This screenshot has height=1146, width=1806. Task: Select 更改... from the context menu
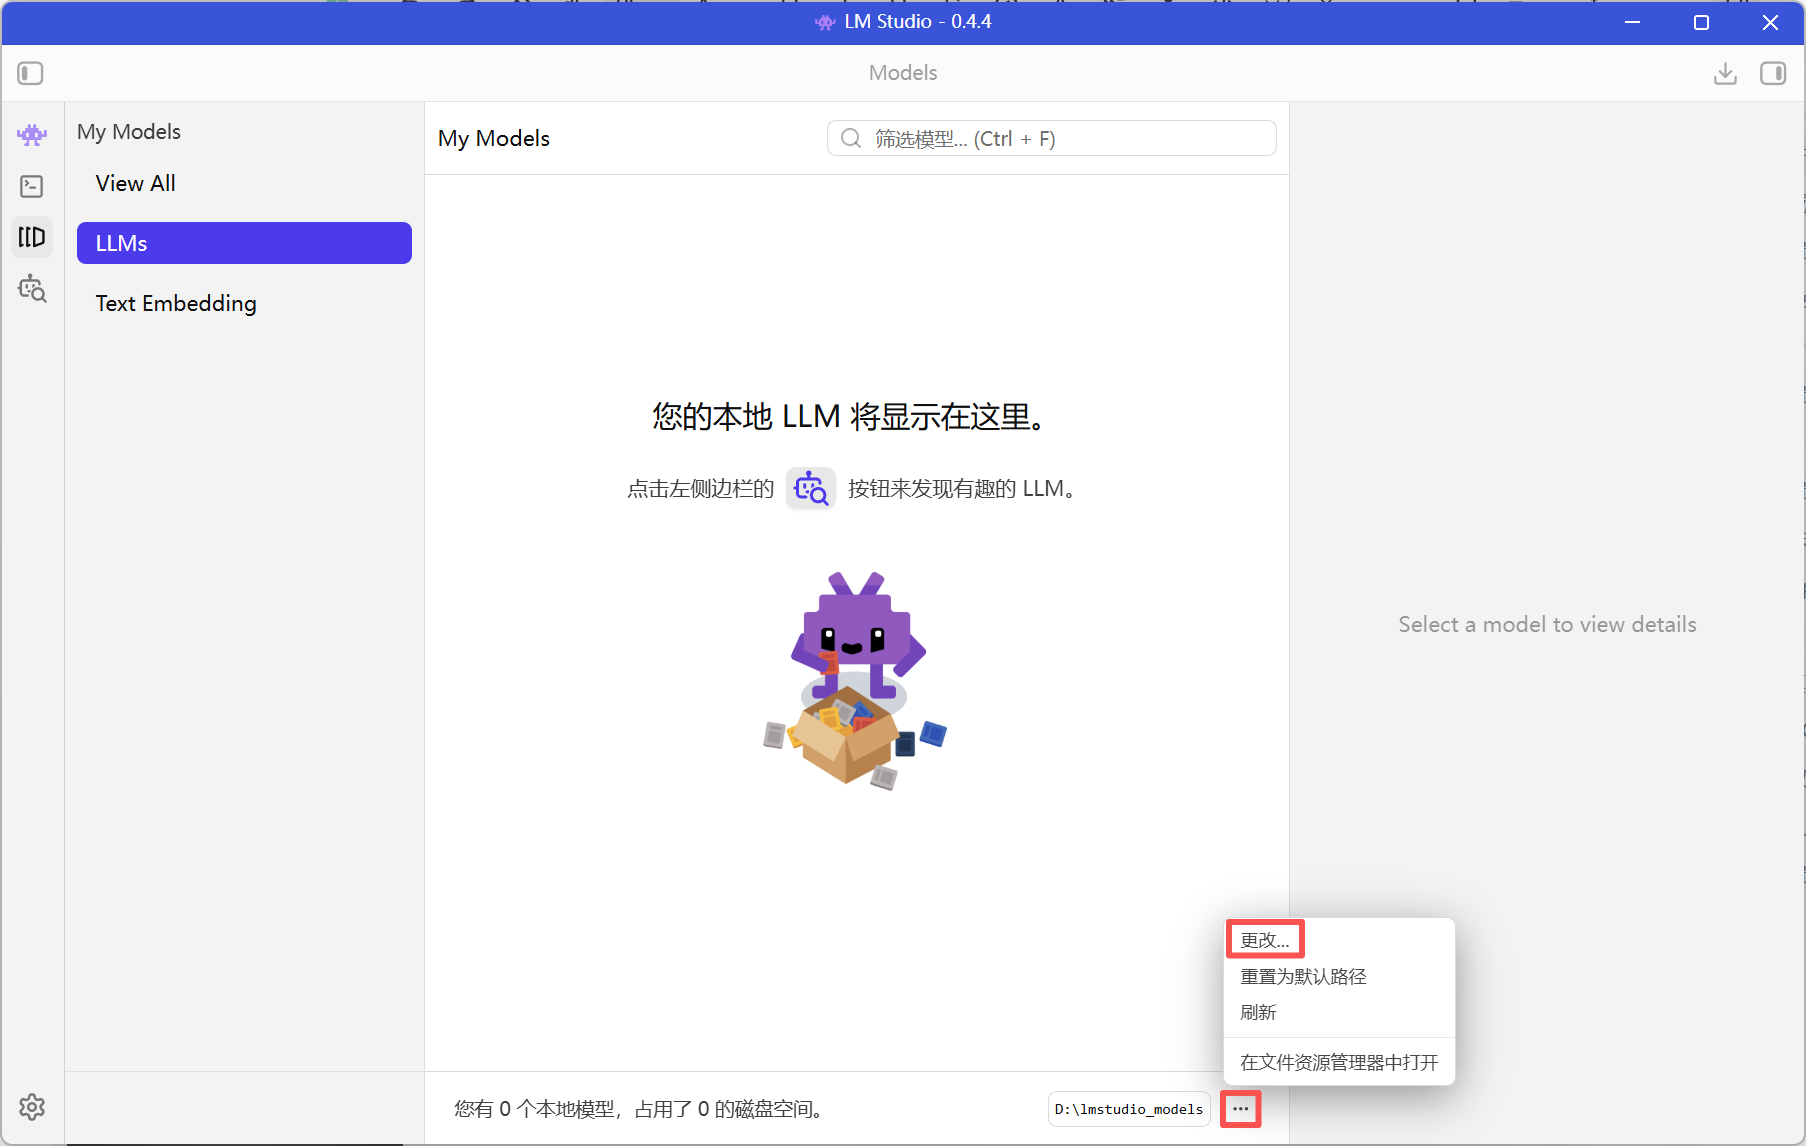coord(1264,939)
